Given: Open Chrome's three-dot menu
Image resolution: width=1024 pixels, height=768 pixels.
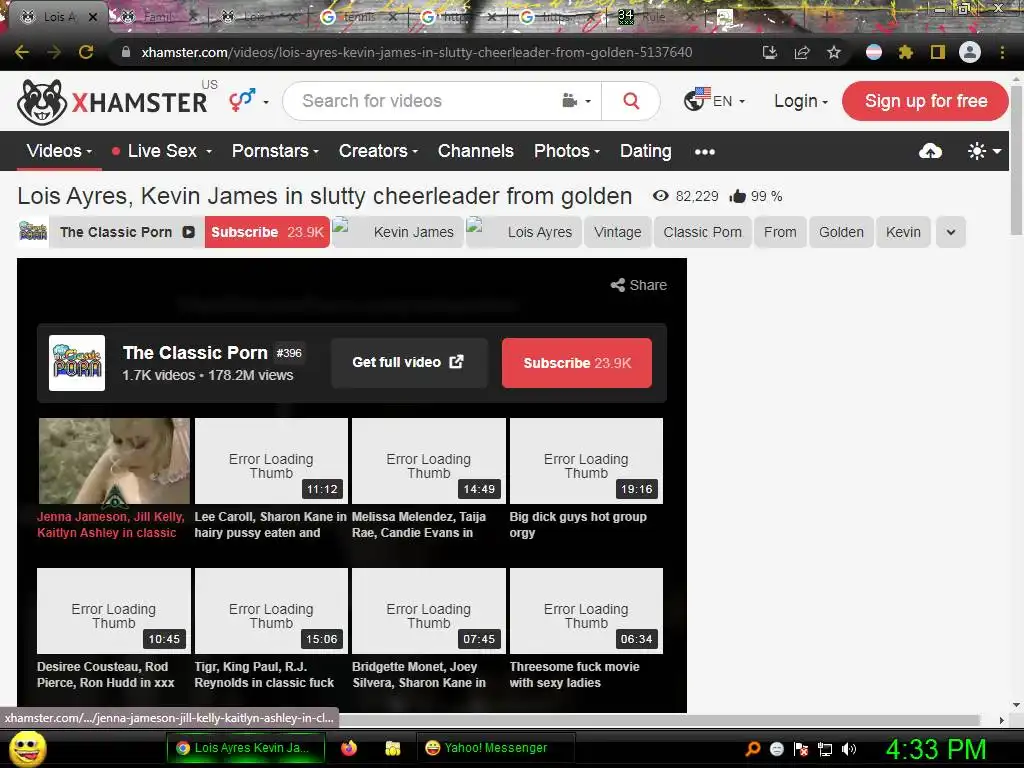Looking at the screenshot, I should 1002,52.
